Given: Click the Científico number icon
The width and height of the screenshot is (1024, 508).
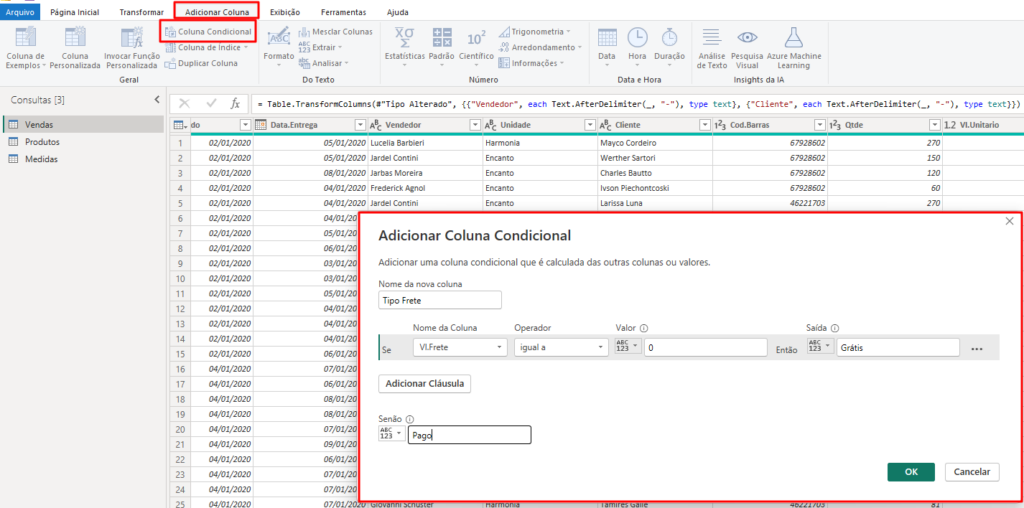Looking at the screenshot, I should coord(476,39).
